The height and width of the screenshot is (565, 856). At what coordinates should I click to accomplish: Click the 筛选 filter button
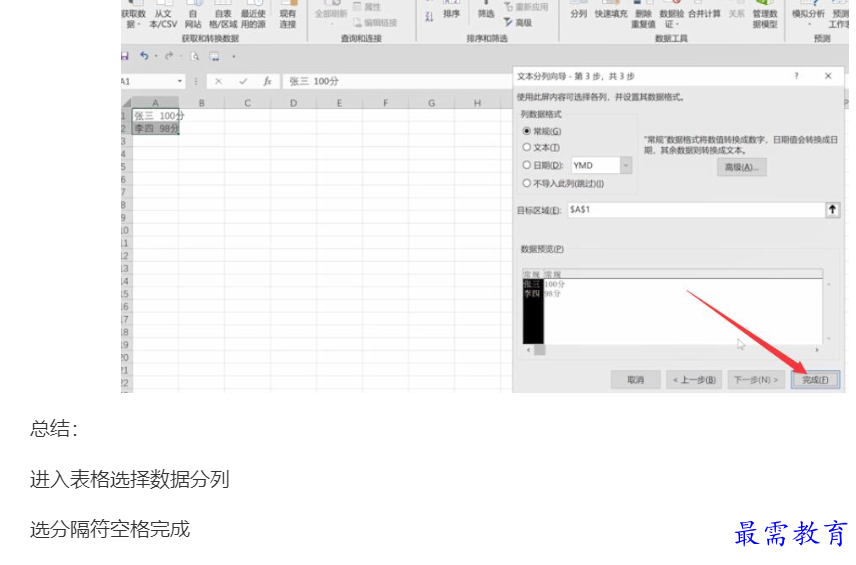pos(485,12)
